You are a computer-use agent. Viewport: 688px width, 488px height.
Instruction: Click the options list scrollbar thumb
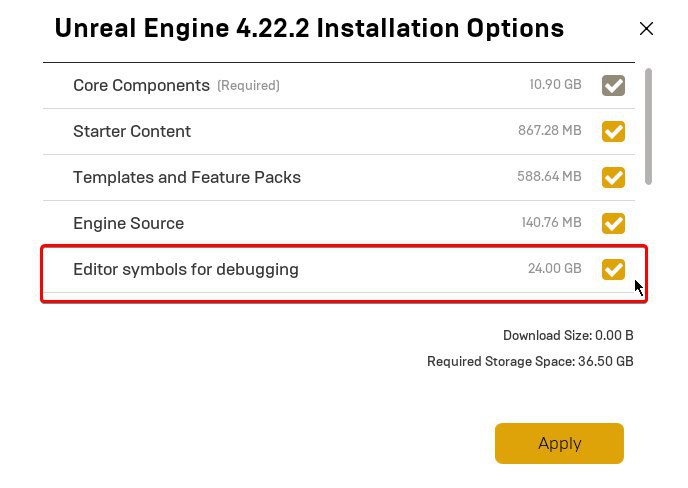pos(648,126)
